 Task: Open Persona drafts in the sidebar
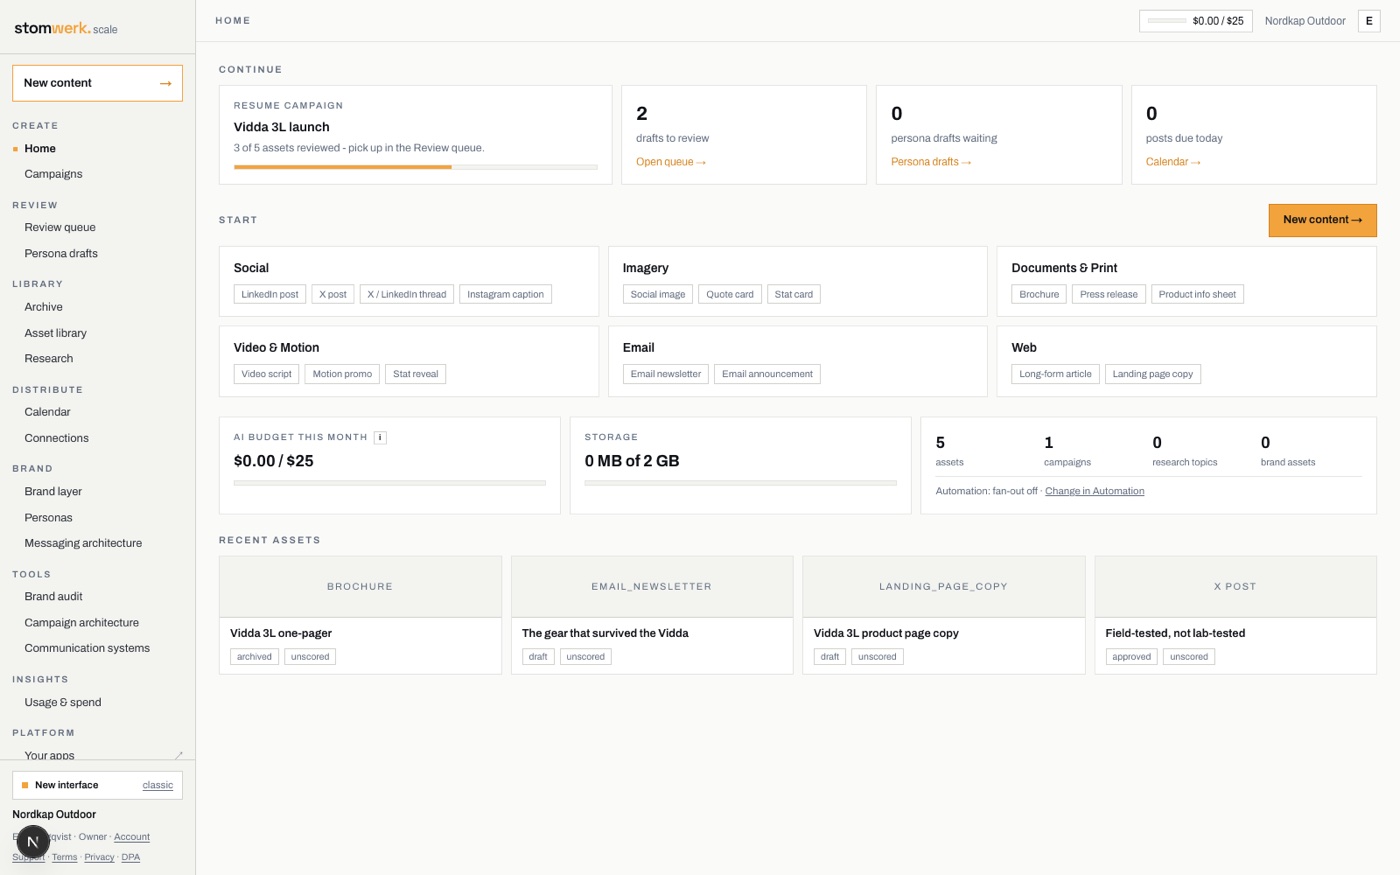(61, 253)
